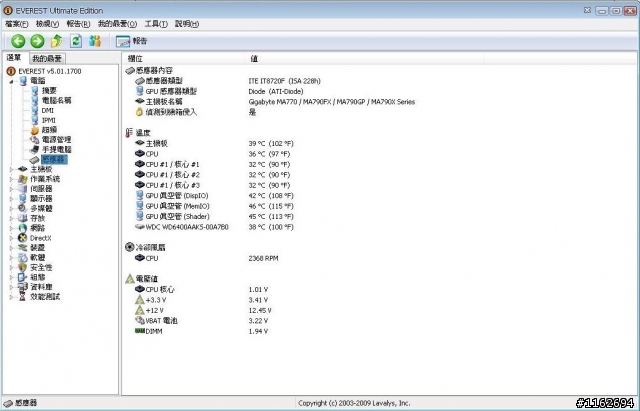Click the 值 column header
Screen dimensions: 640x411
tap(364, 58)
